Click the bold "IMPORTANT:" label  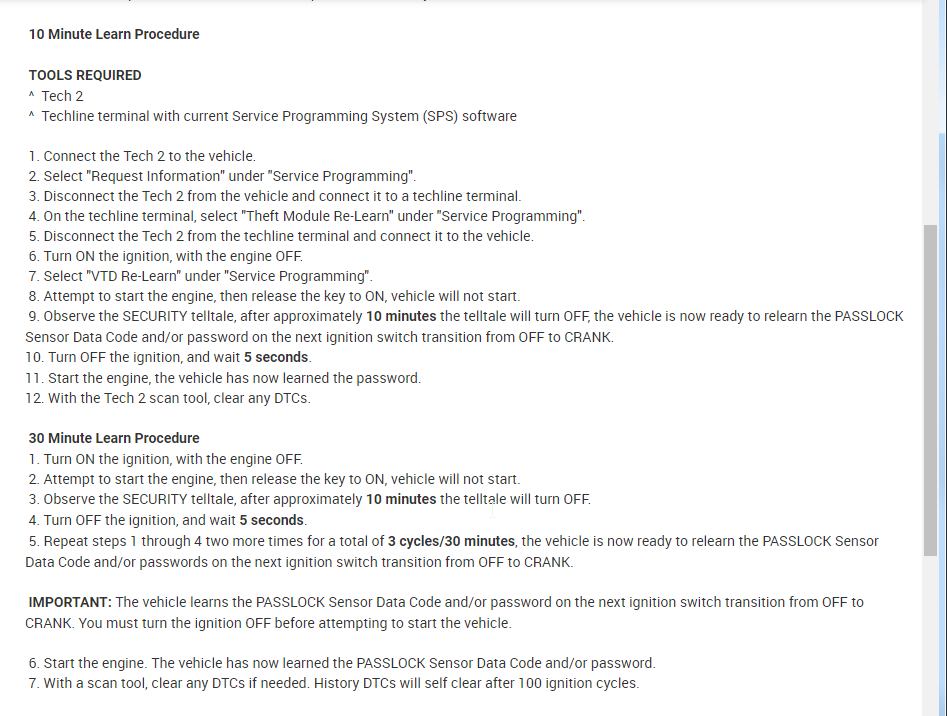(x=70, y=602)
